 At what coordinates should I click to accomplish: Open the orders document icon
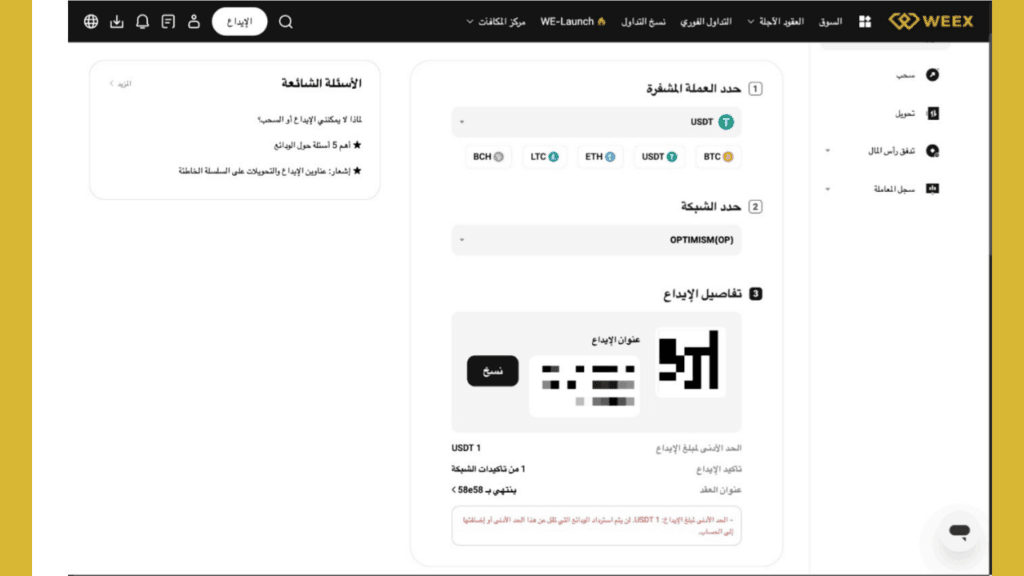(x=168, y=22)
